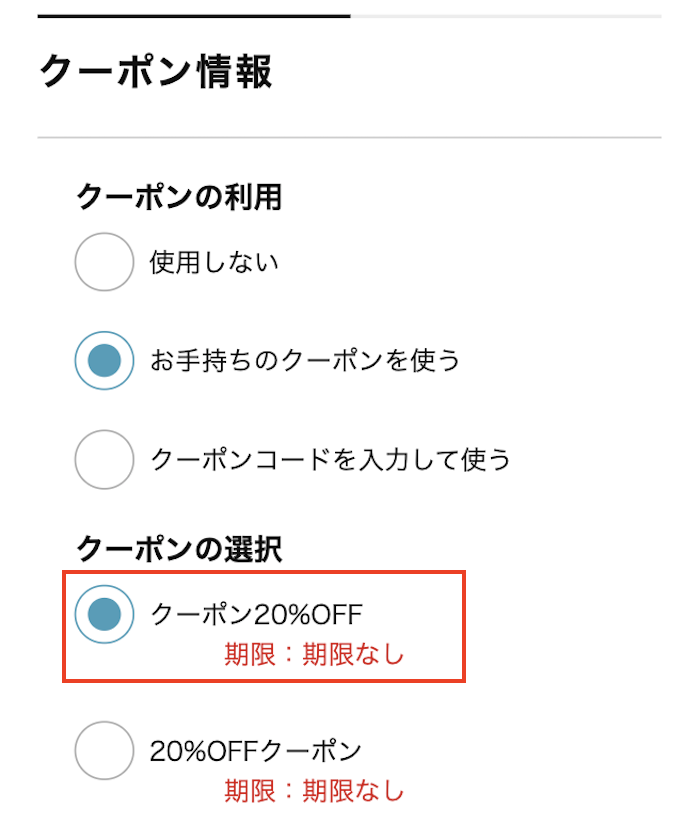Screen dimensions: 700x839
Task: Choose the お手持ちのクーポンを使う radio button
Action: pyautogui.click(x=104, y=360)
